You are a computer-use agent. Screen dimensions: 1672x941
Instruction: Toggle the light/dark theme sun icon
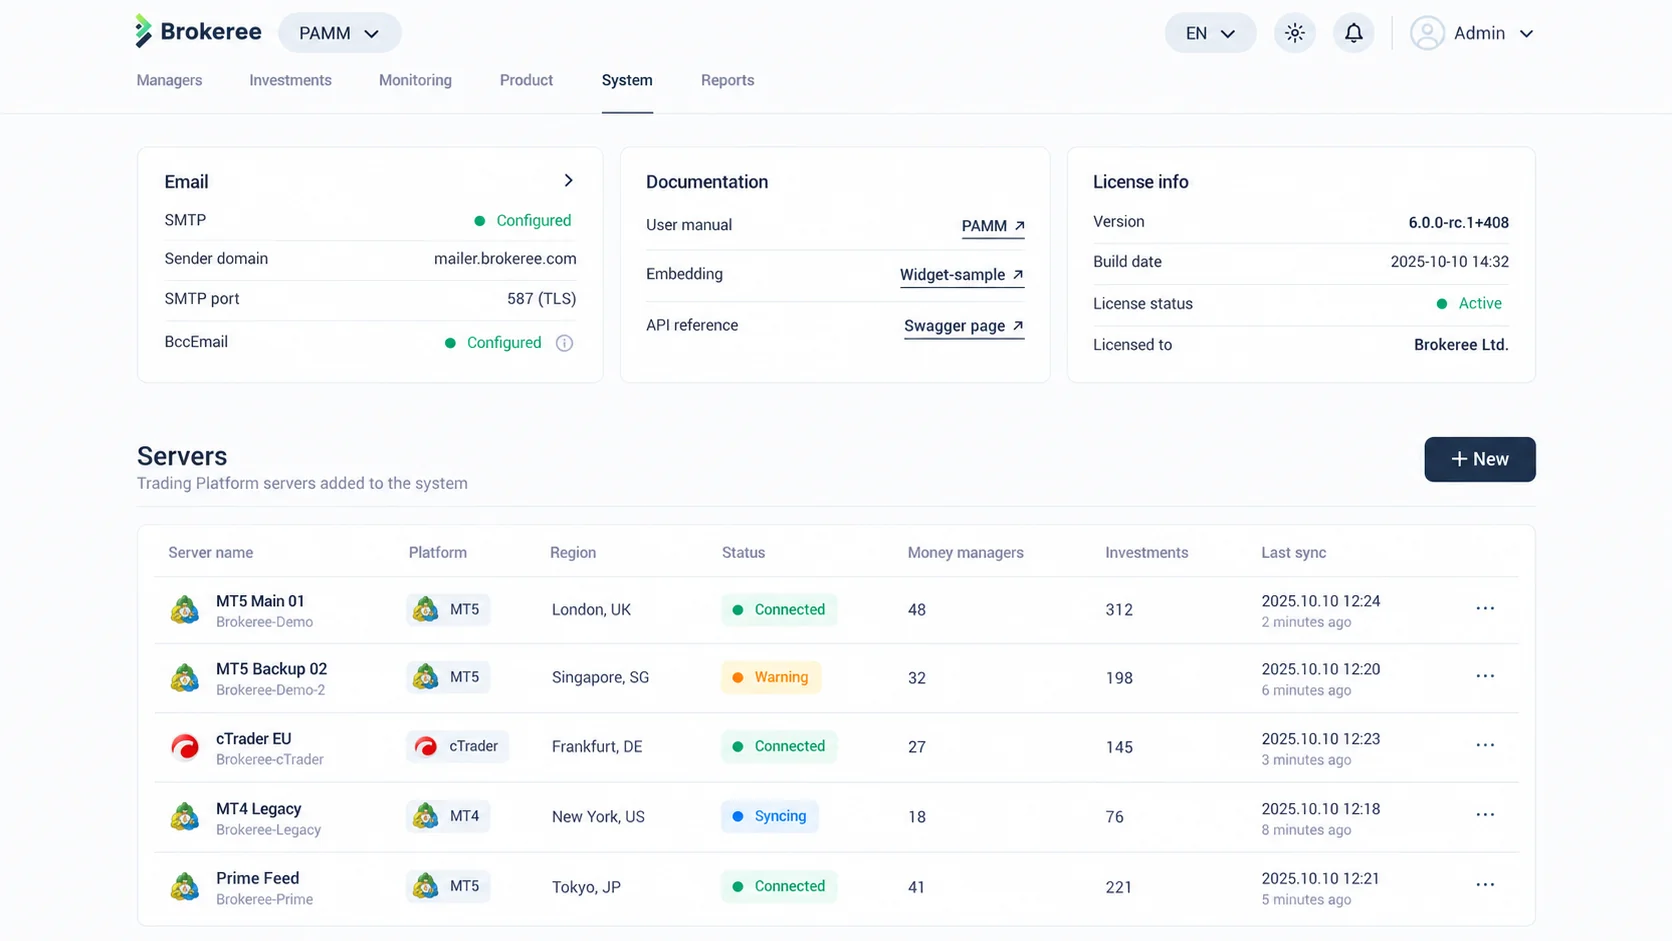tap(1294, 33)
